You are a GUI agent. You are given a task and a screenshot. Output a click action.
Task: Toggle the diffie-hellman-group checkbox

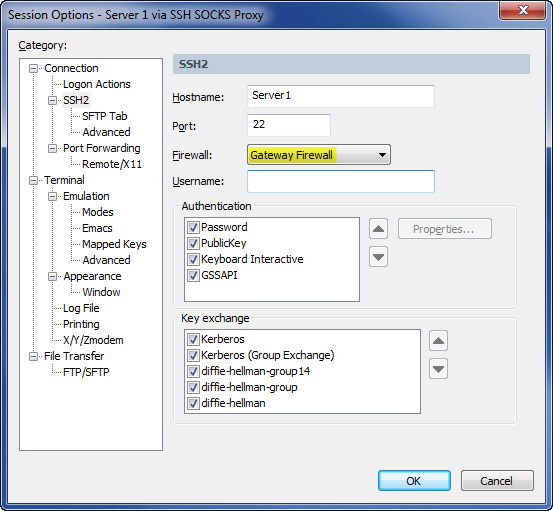[x=193, y=387]
